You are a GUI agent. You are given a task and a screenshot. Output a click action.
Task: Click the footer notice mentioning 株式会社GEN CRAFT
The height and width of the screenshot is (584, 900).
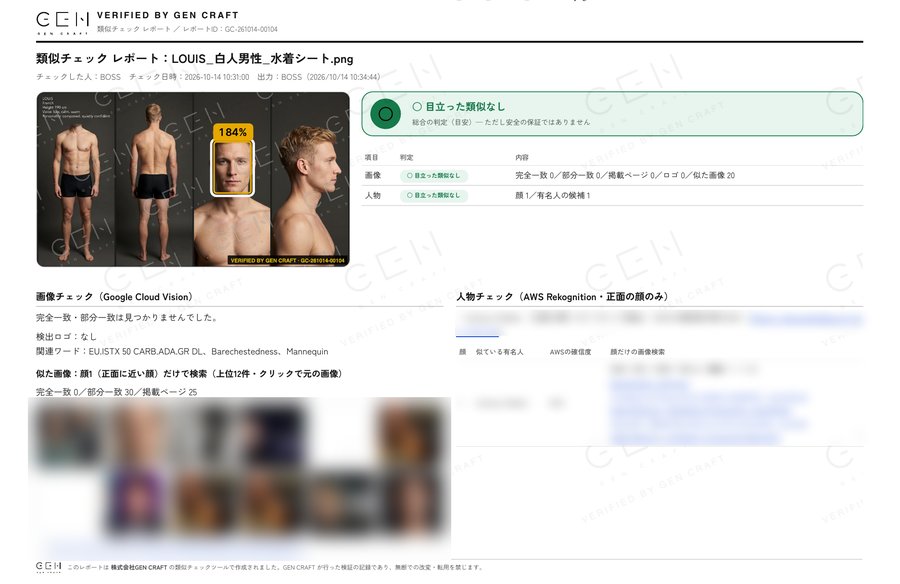(276, 567)
